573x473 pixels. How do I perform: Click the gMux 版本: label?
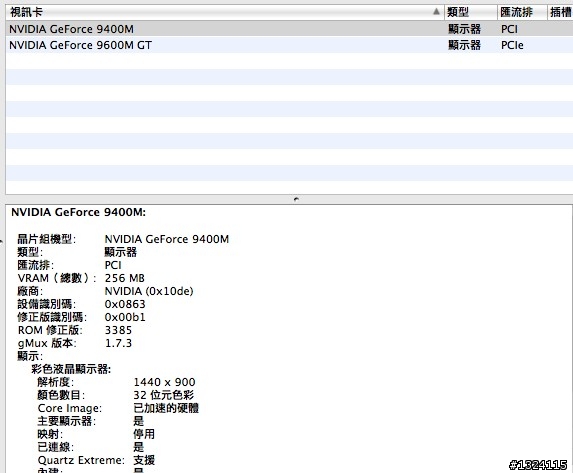tap(47, 343)
